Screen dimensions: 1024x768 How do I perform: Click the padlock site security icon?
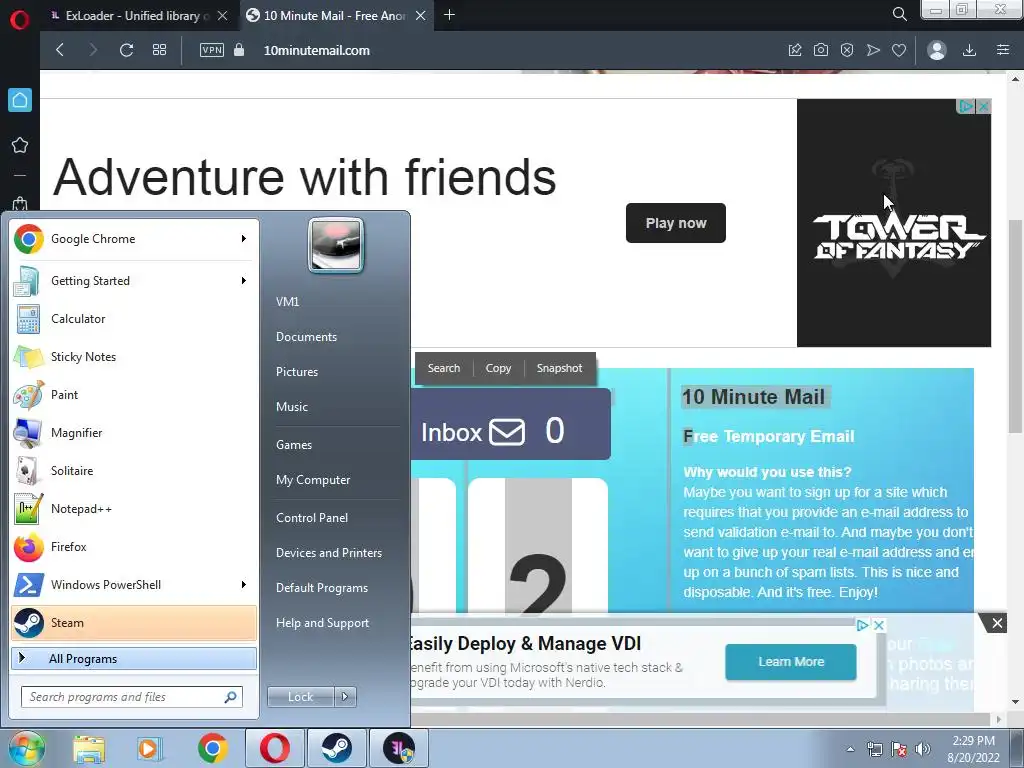coord(239,50)
